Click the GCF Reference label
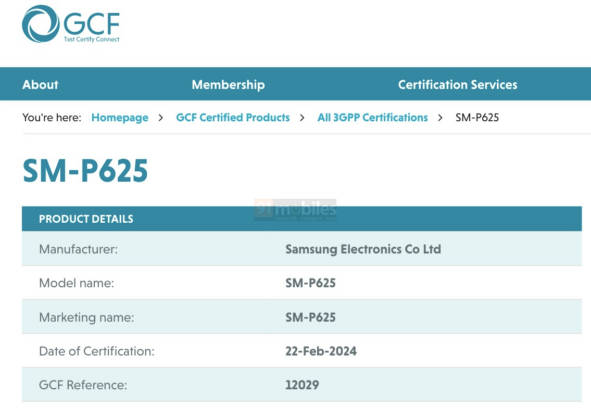The image size is (591, 420). point(83,385)
